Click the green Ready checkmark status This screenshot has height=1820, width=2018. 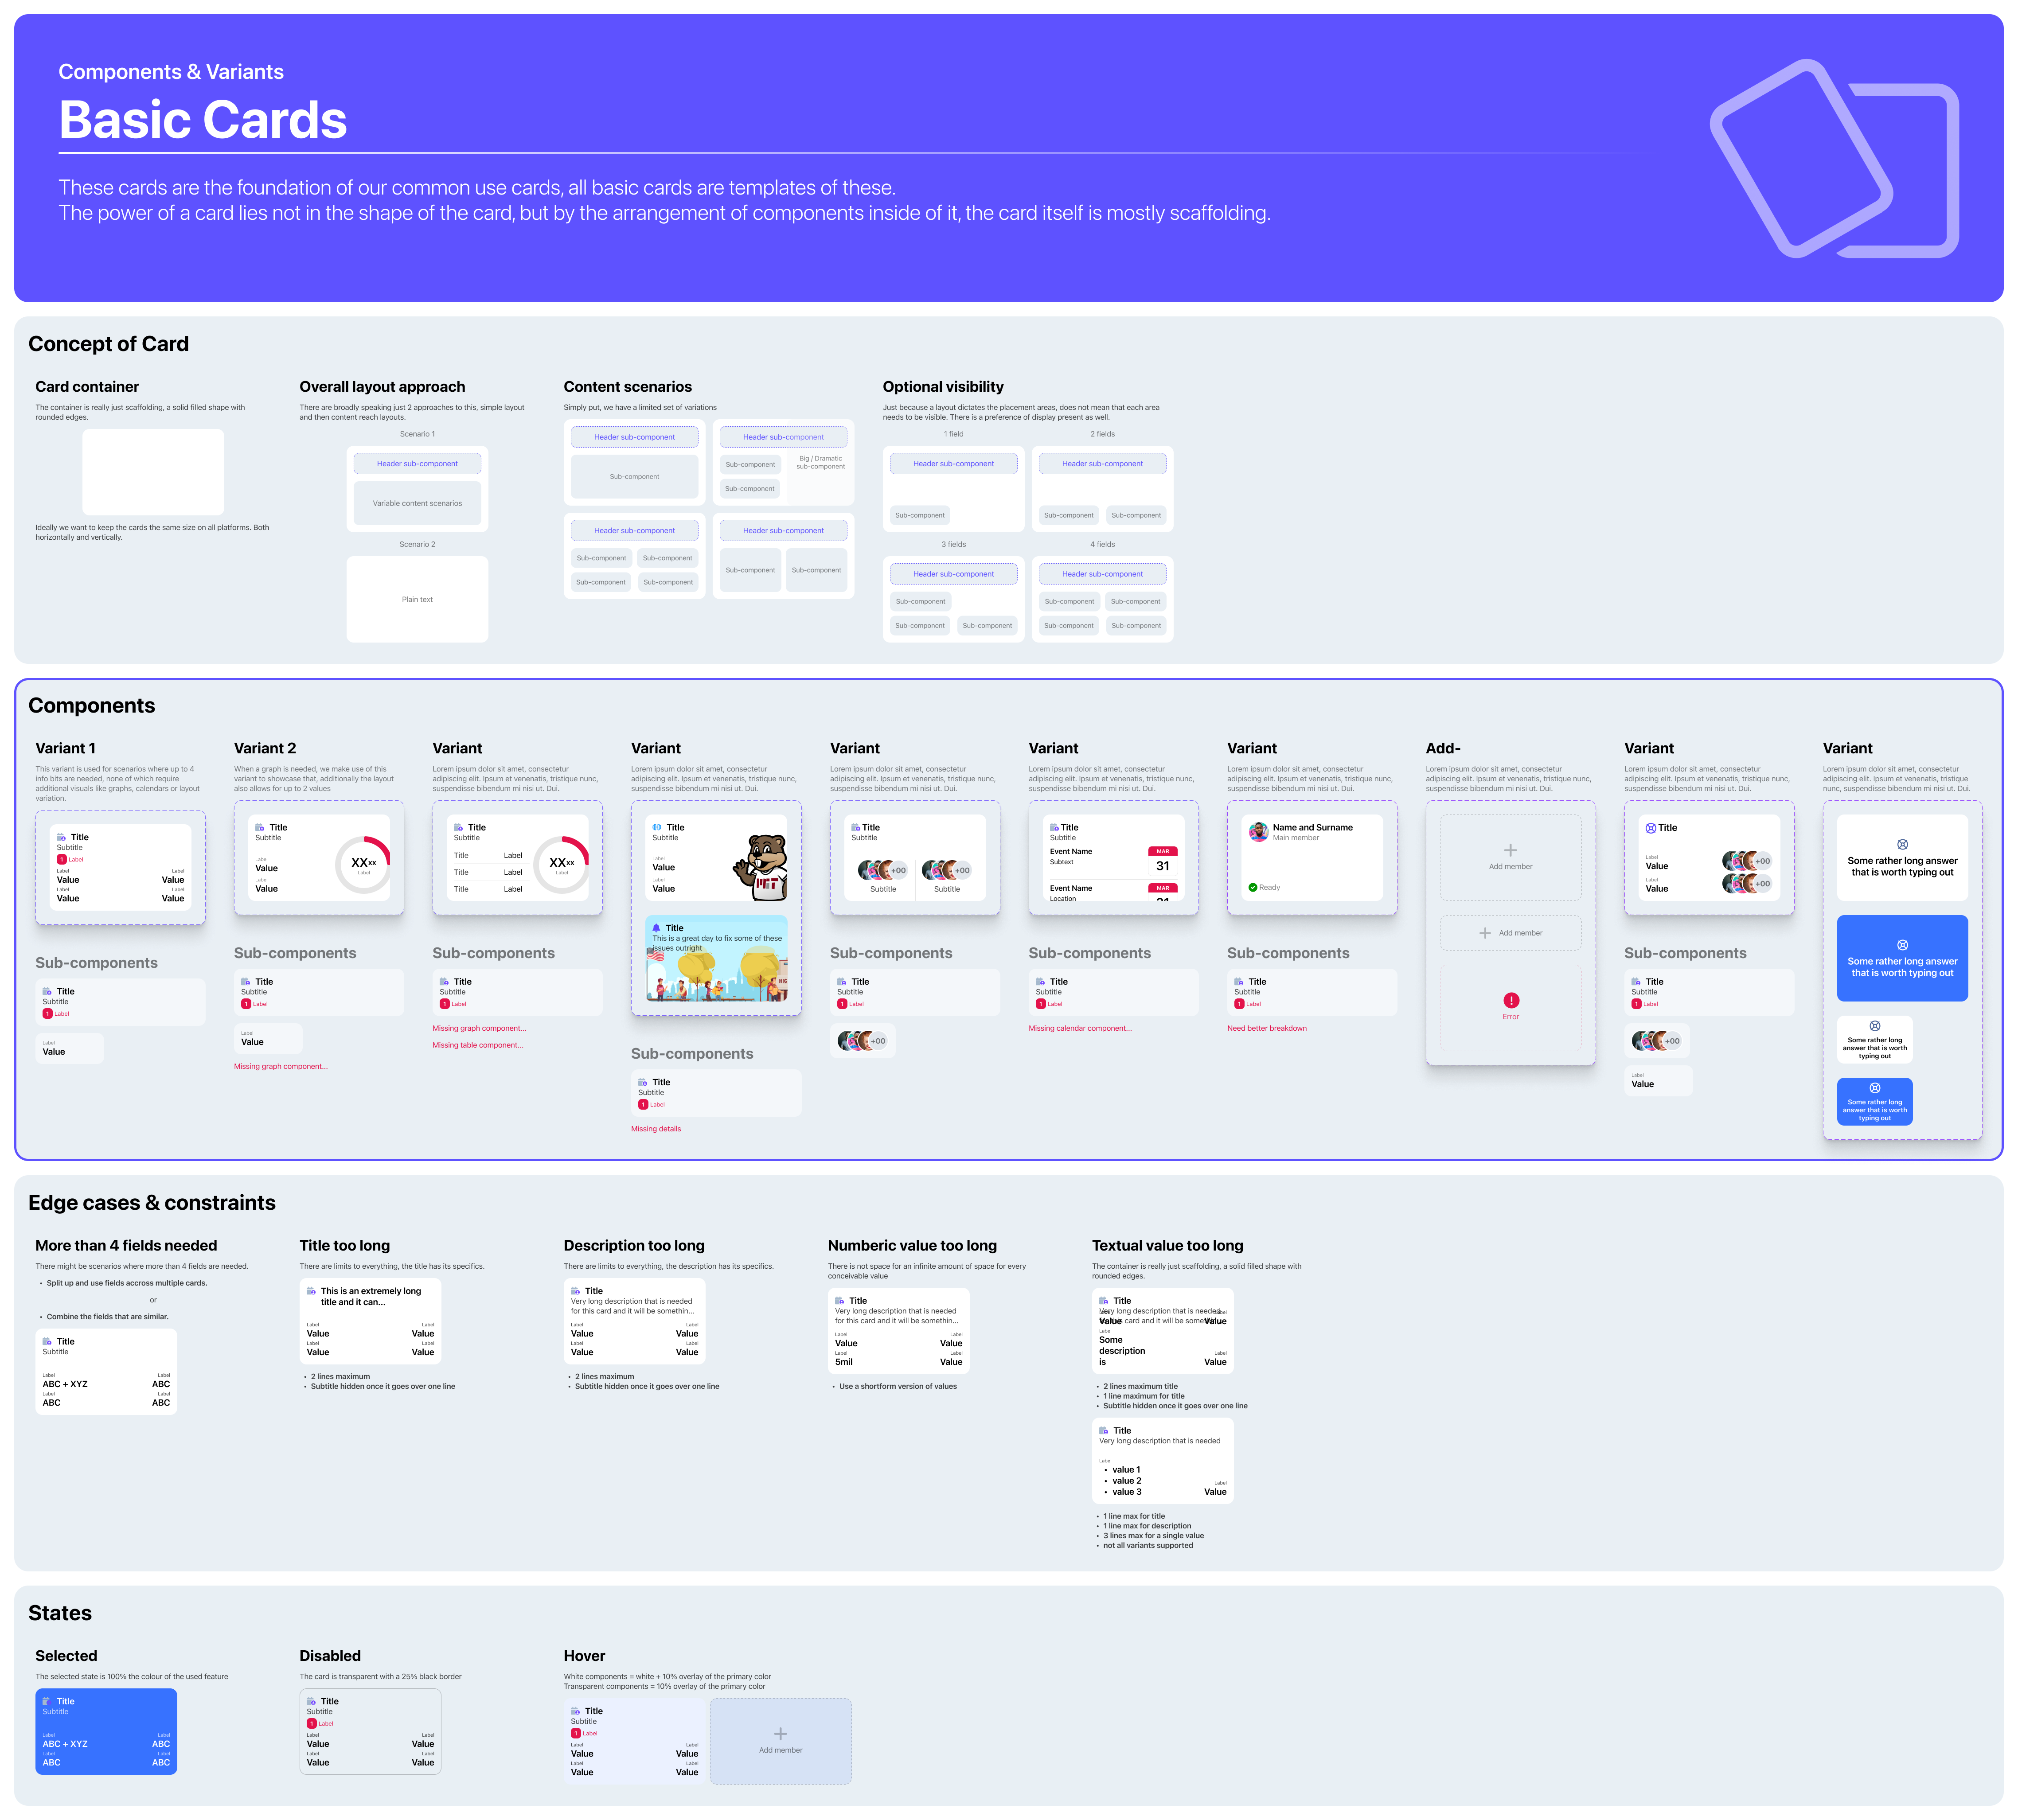[x=1253, y=887]
